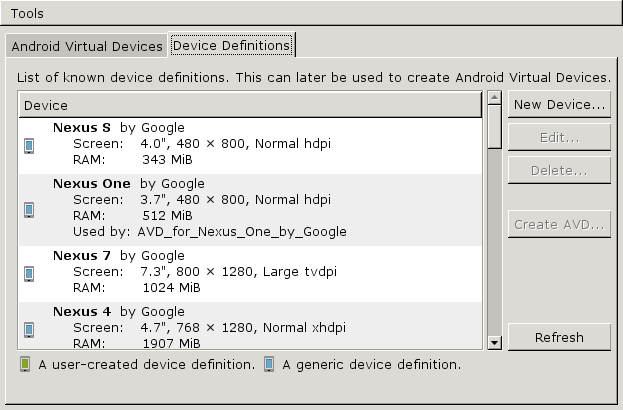623x410 pixels.
Task: Click '7.3", 800 × 1280, Large tvdpi' screen text
Action: click(238, 272)
